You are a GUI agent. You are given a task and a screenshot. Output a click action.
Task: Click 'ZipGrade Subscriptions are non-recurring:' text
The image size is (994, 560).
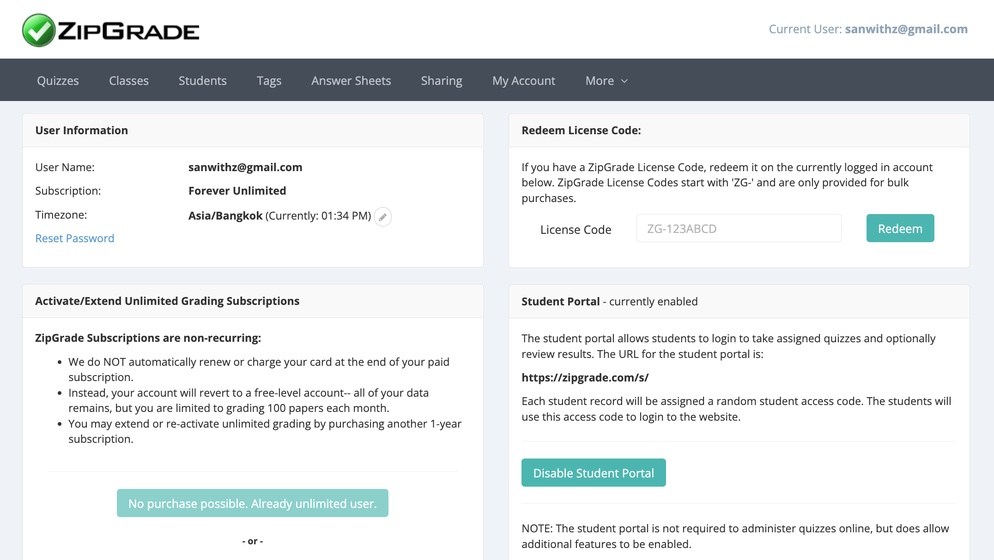148,338
